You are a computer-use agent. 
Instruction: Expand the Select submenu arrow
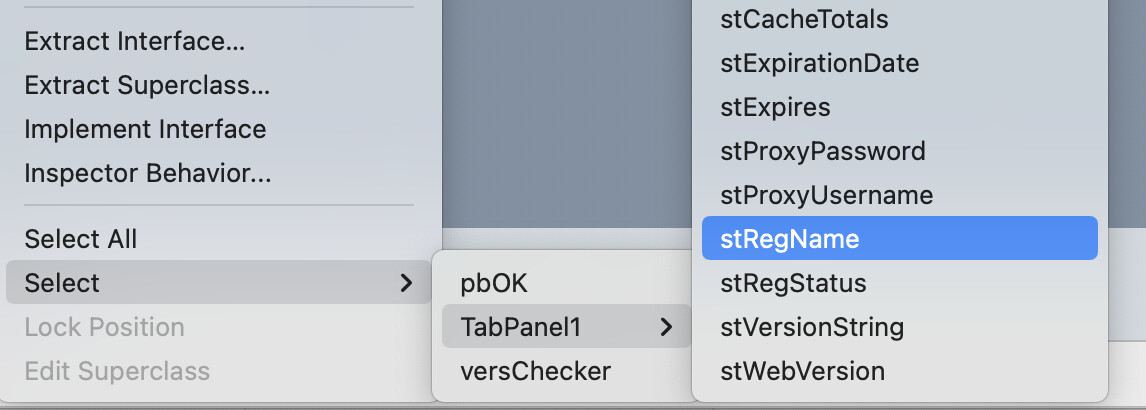click(406, 284)
